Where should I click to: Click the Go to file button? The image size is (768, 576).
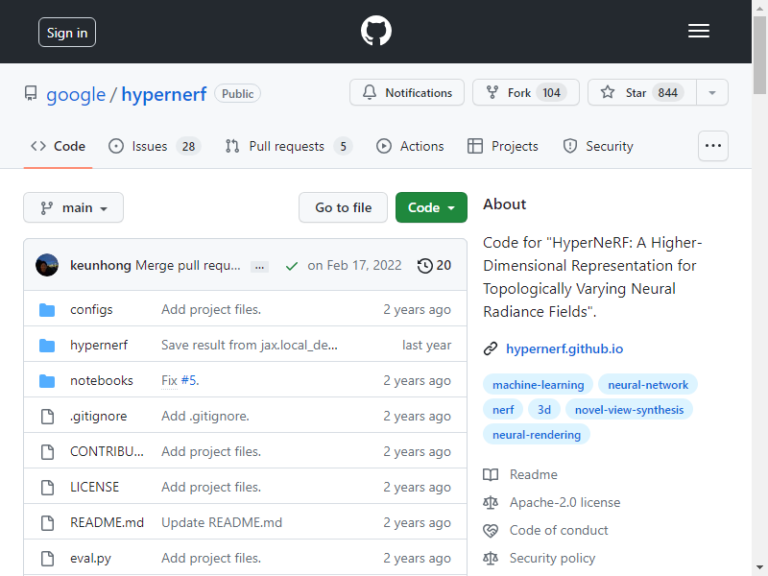pyautogui.click(x=343, y=208)
